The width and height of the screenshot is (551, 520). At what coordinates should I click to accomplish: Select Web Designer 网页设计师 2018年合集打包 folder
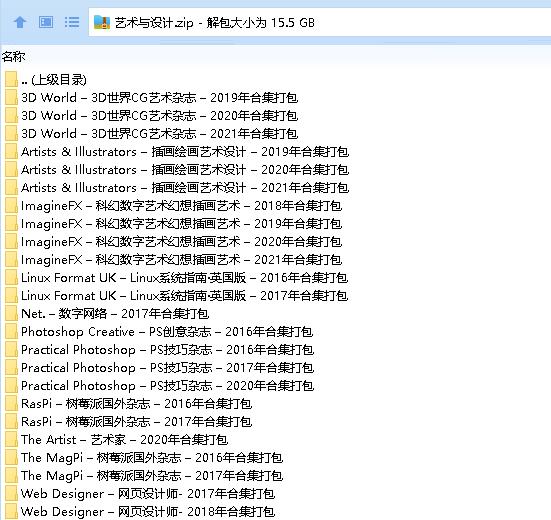pyautogui.click(x=148, y=512)
